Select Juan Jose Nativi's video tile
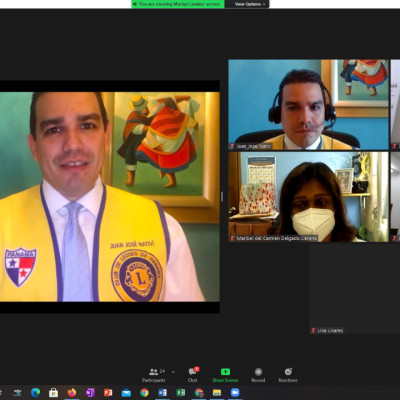The width and height of the screenshot is (400, 400). click(308, 105)
